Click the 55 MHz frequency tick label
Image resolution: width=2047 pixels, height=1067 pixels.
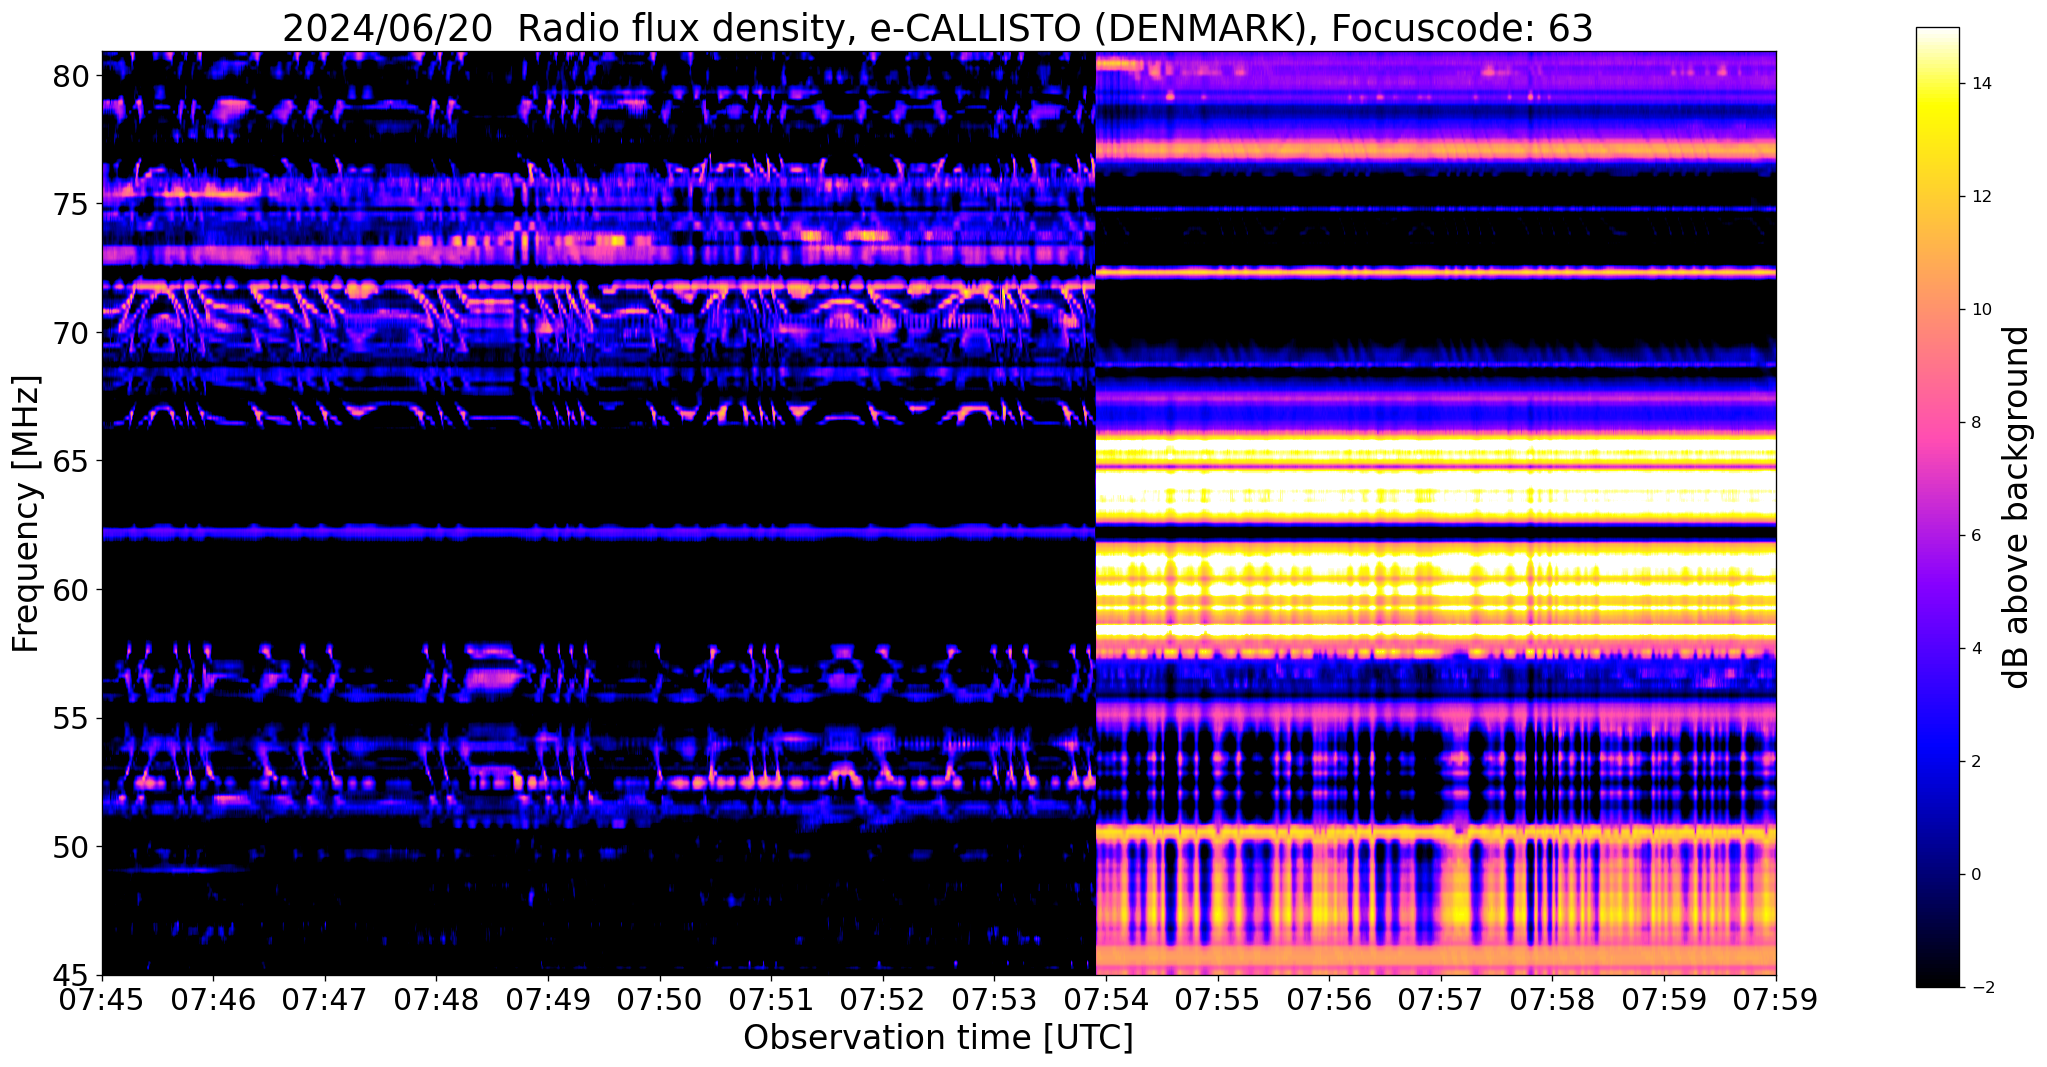click(x=71, y=719)
